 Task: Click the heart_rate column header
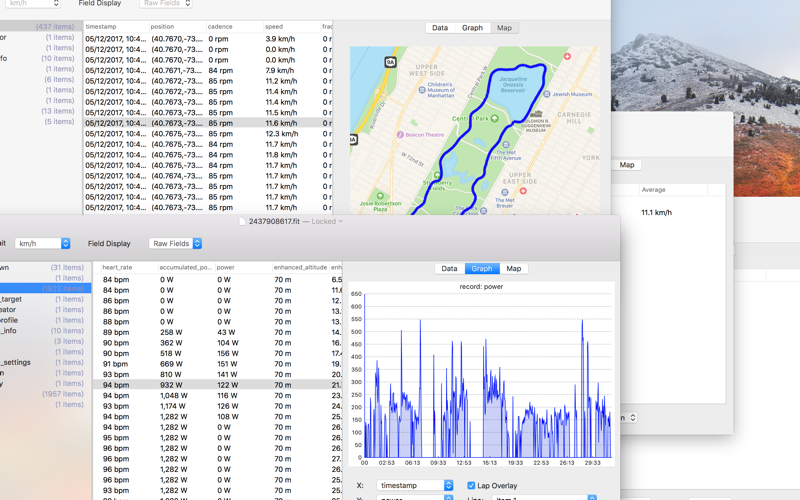(x=117, y=267)
